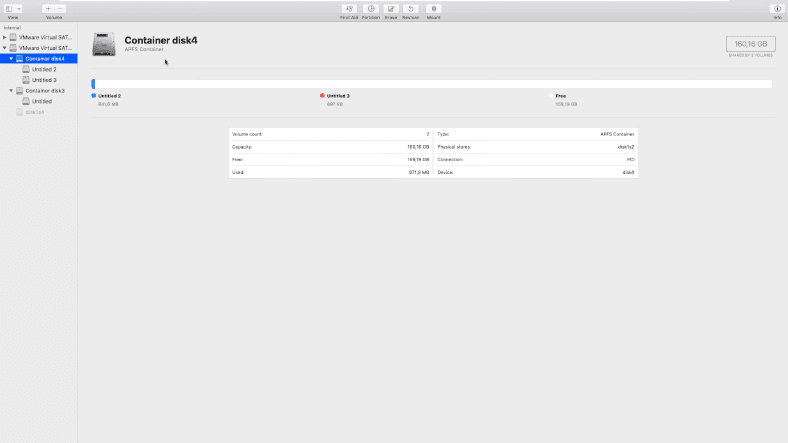Click the Capacity row in info table
The width and height of the screenshot is (788, 443).
[x=331, y=147]
